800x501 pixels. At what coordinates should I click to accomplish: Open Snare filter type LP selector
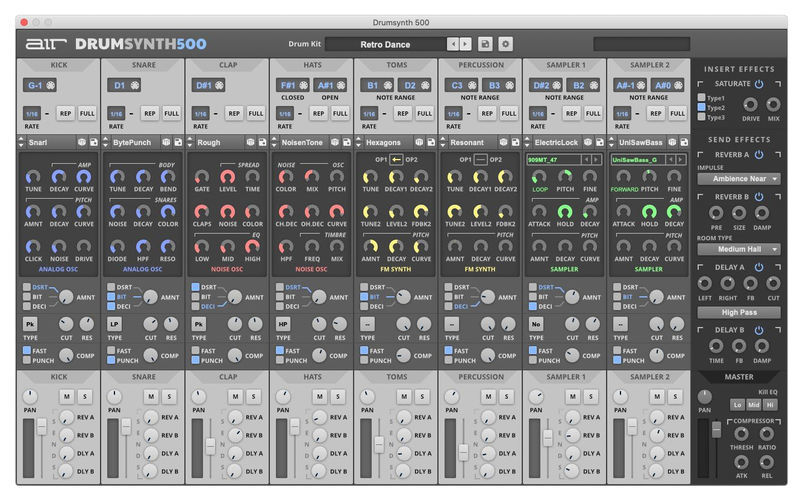[x=114, y=324]
